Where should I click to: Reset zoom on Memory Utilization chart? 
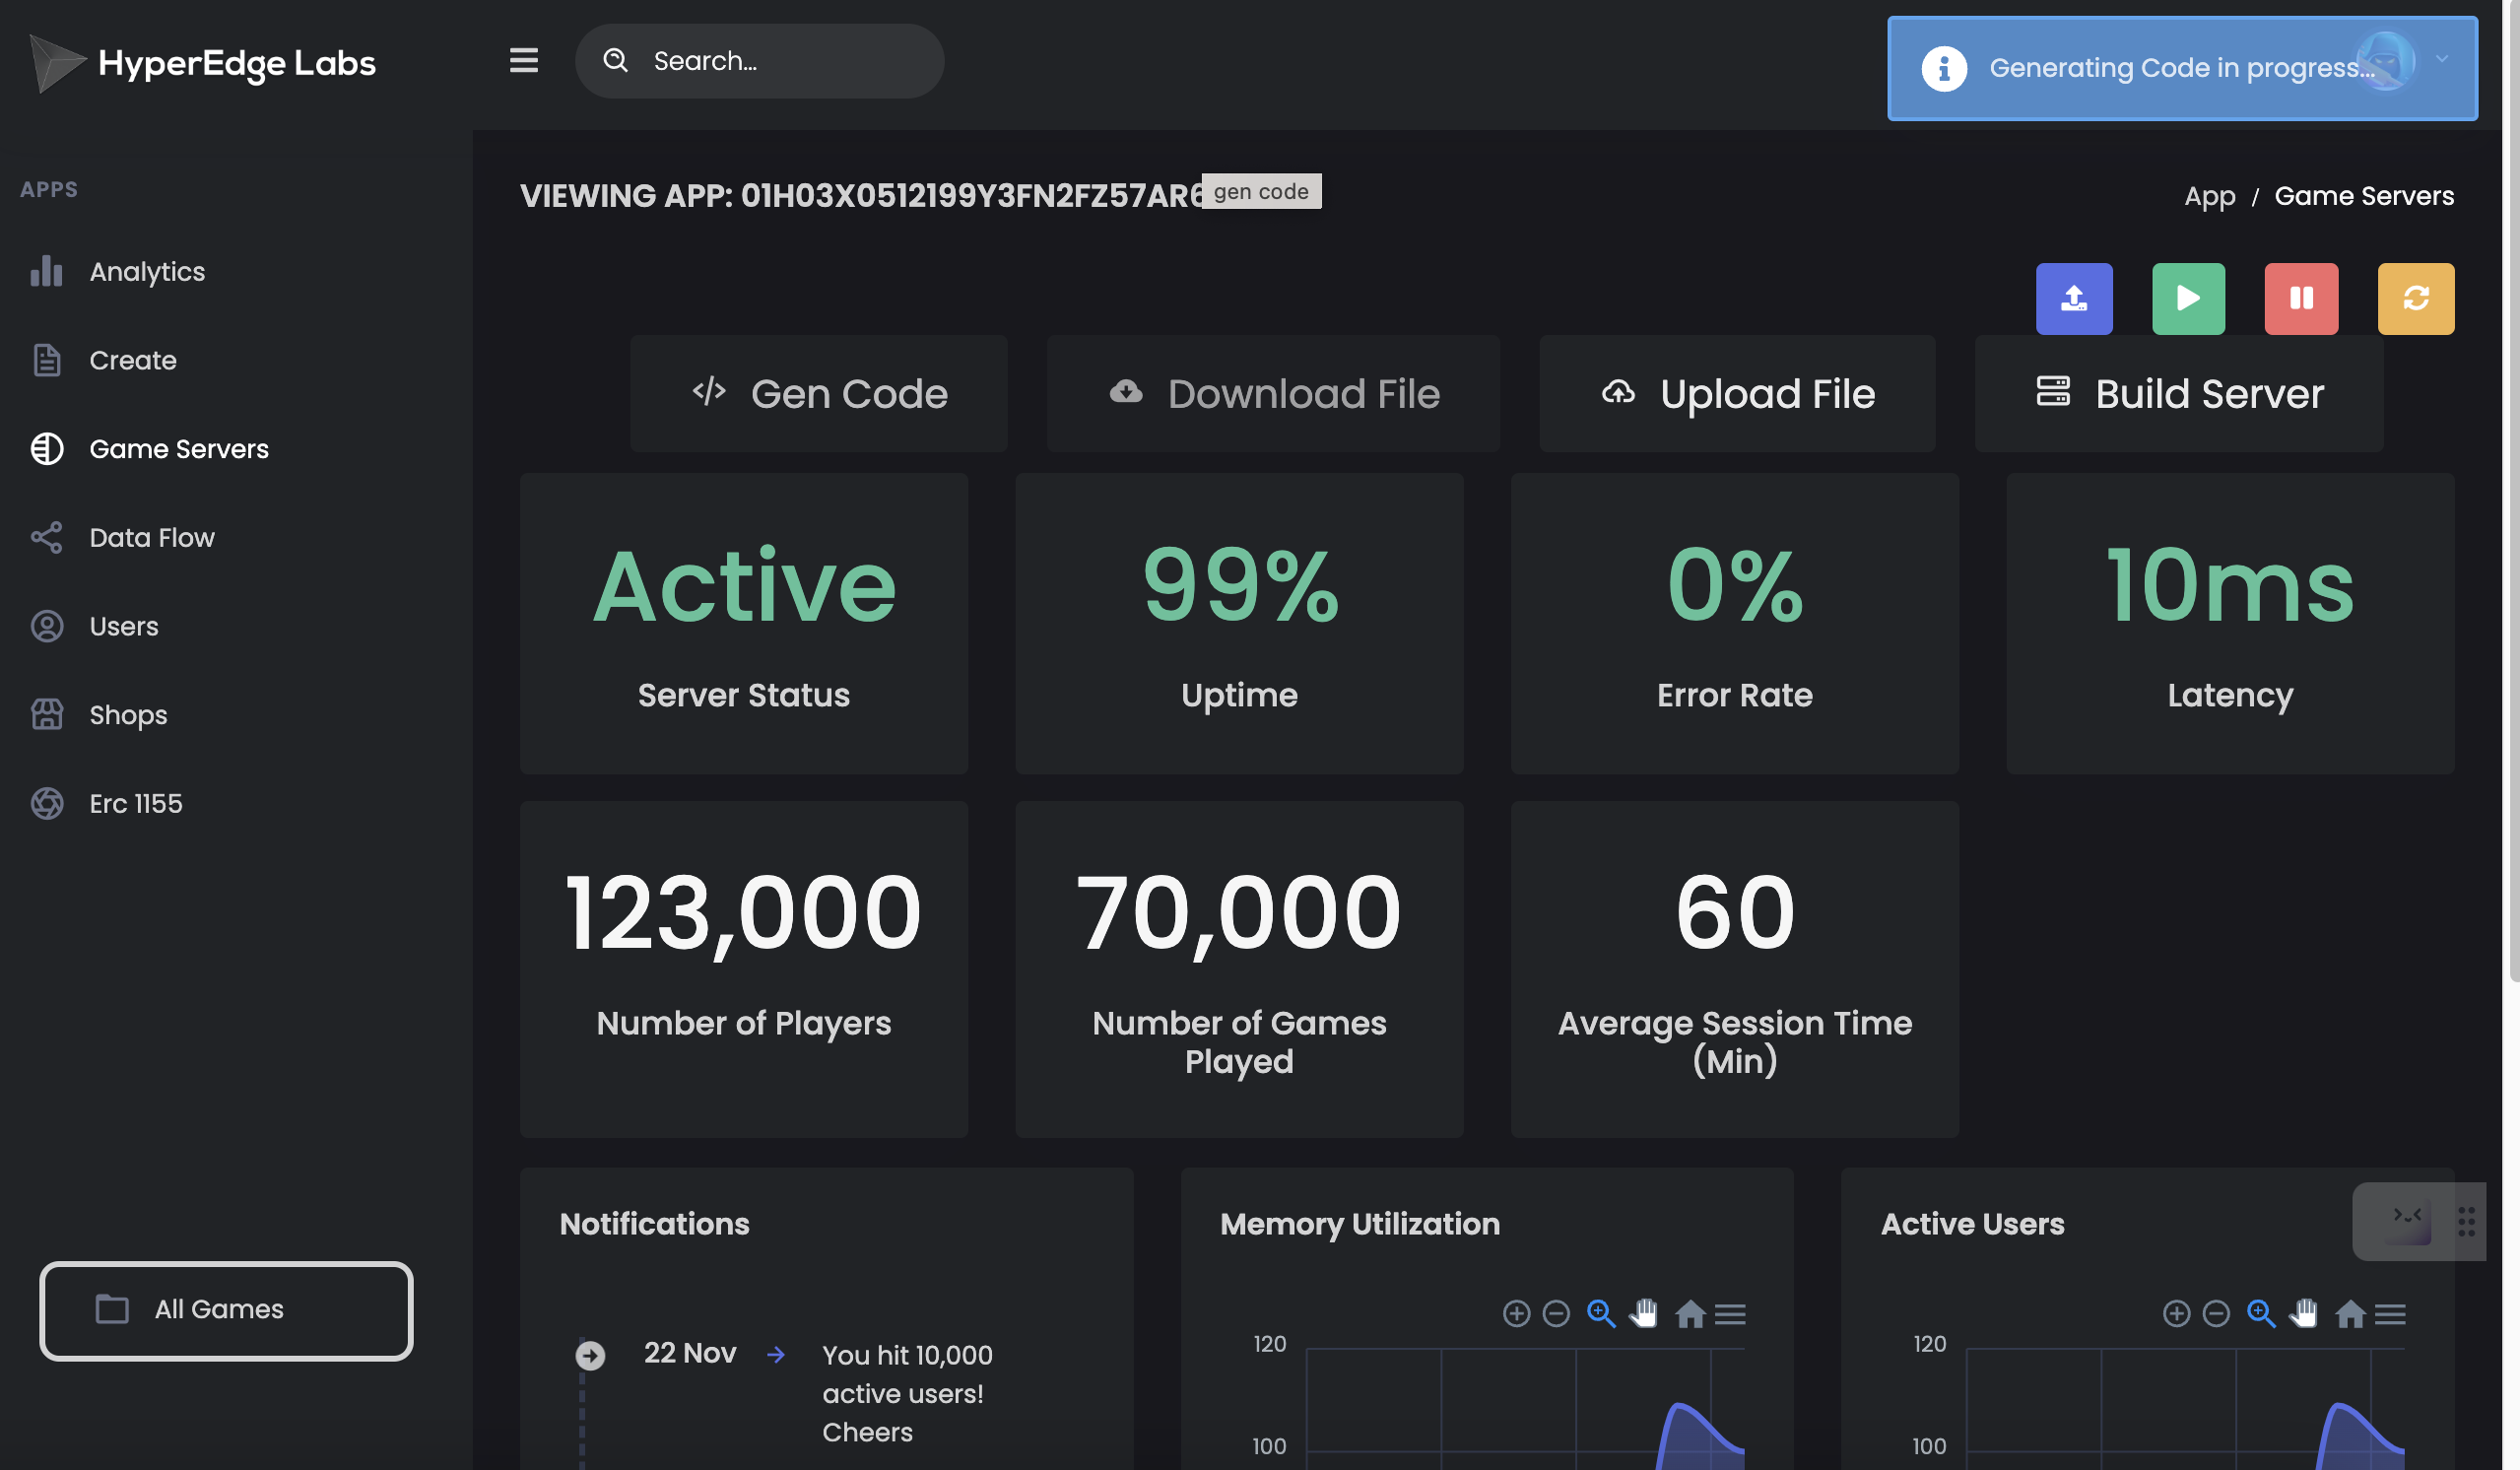(1690, 1313)
